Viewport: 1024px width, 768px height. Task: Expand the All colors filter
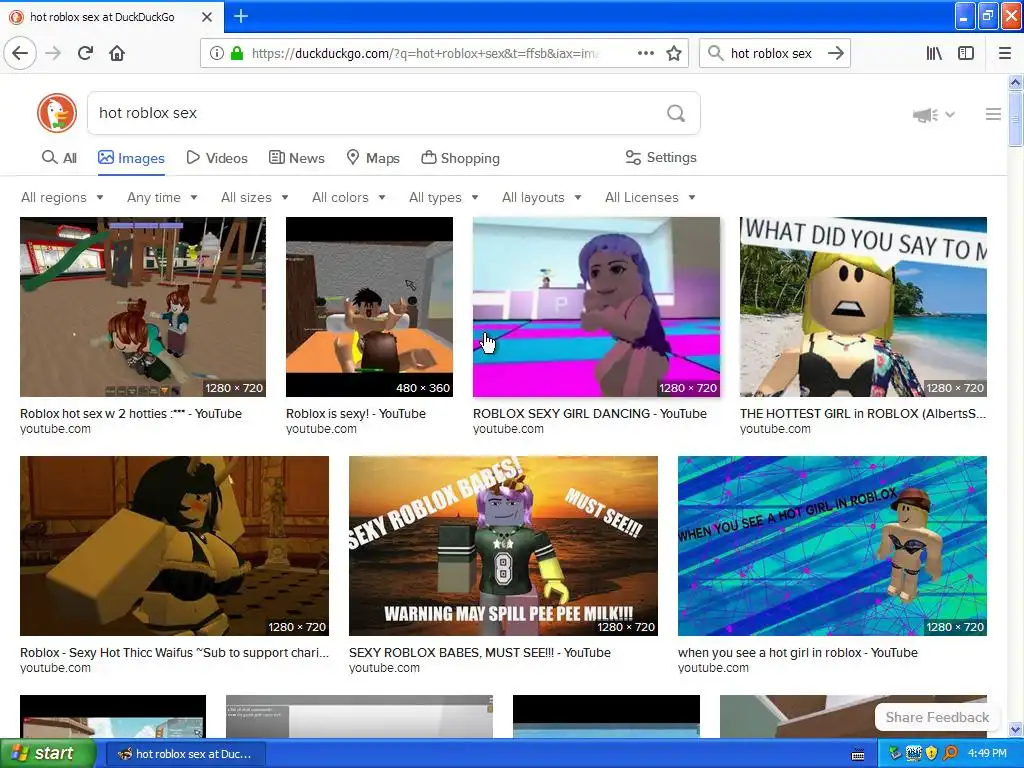349,197
